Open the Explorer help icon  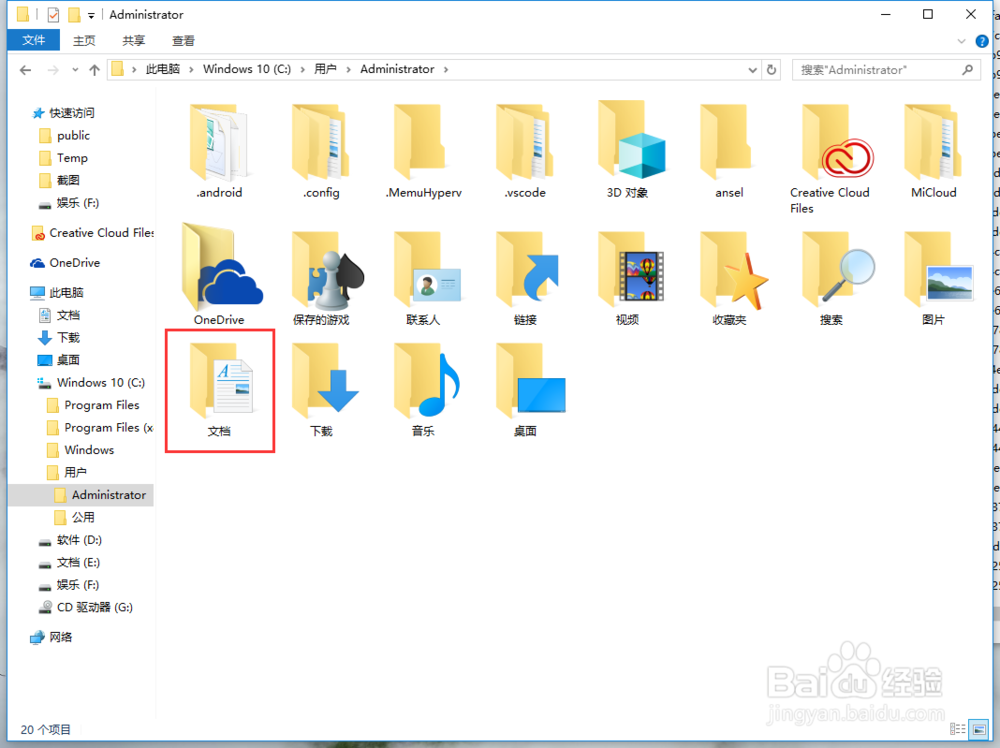[x=982, y=41]
